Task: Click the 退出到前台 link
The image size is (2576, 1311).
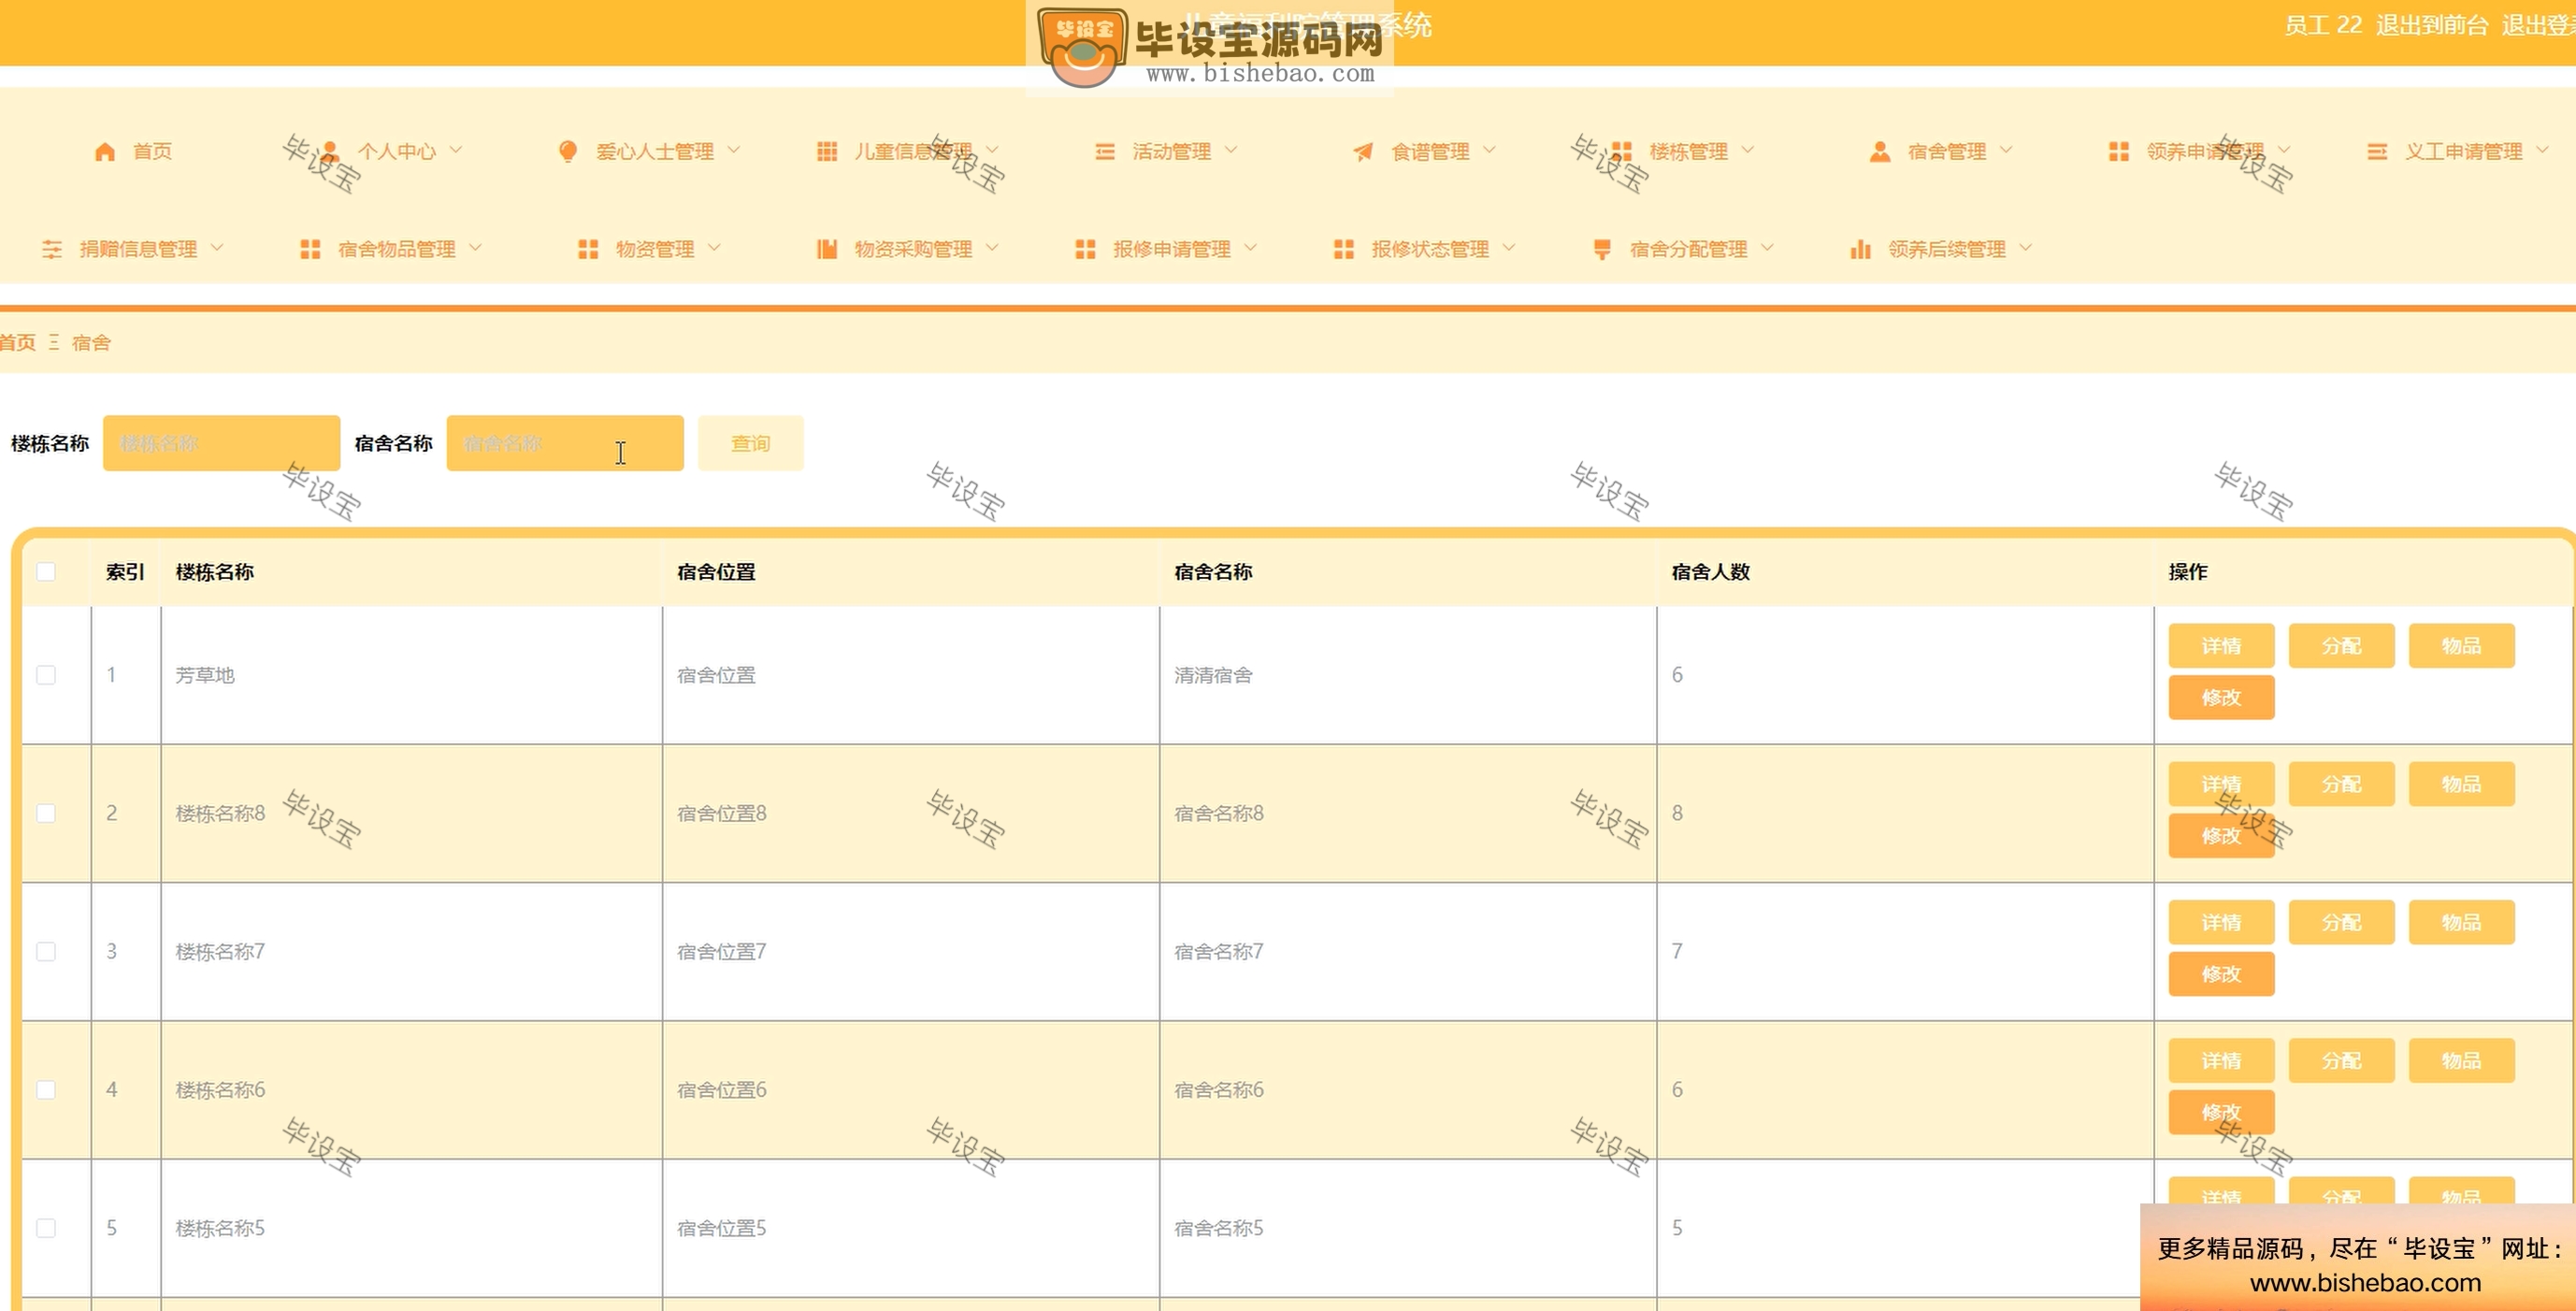Action: point(2432,25)
